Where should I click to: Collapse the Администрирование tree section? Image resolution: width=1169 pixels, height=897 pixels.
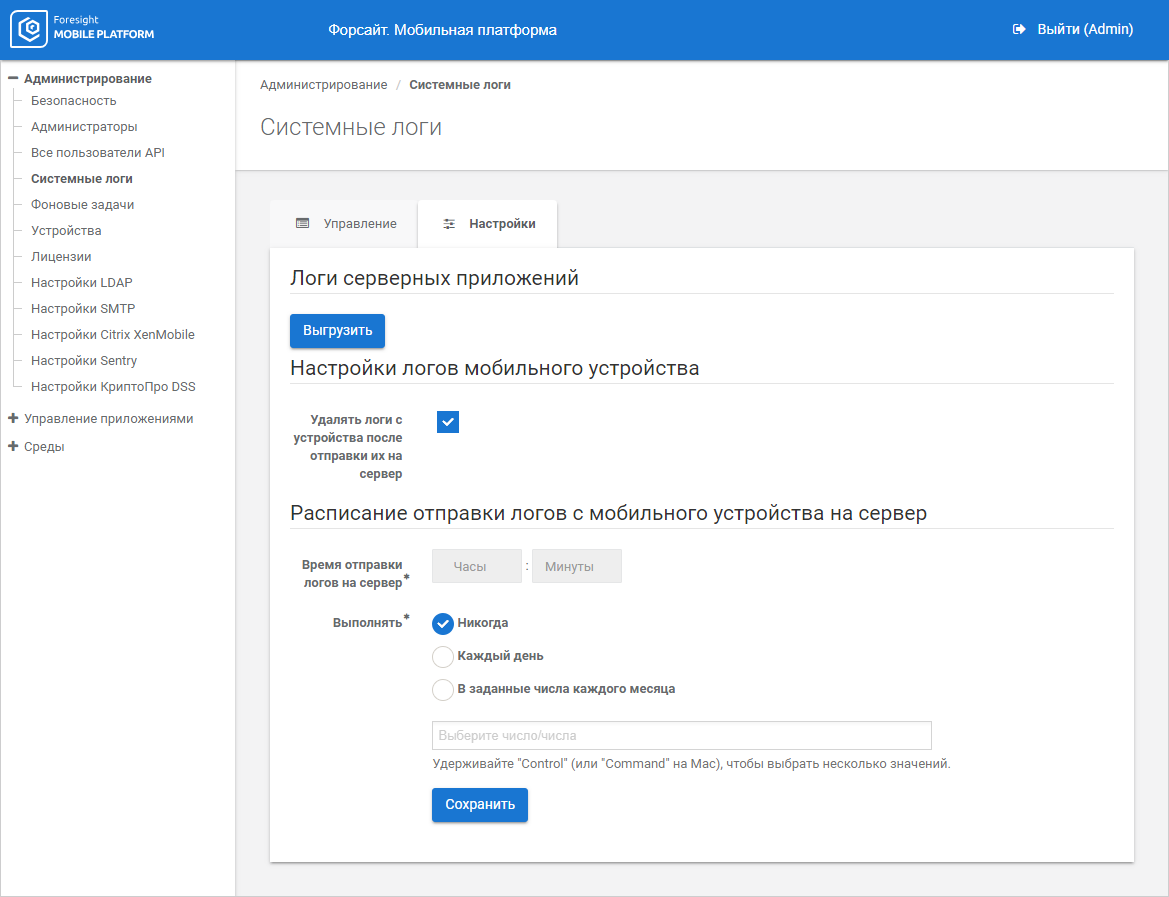13,78
